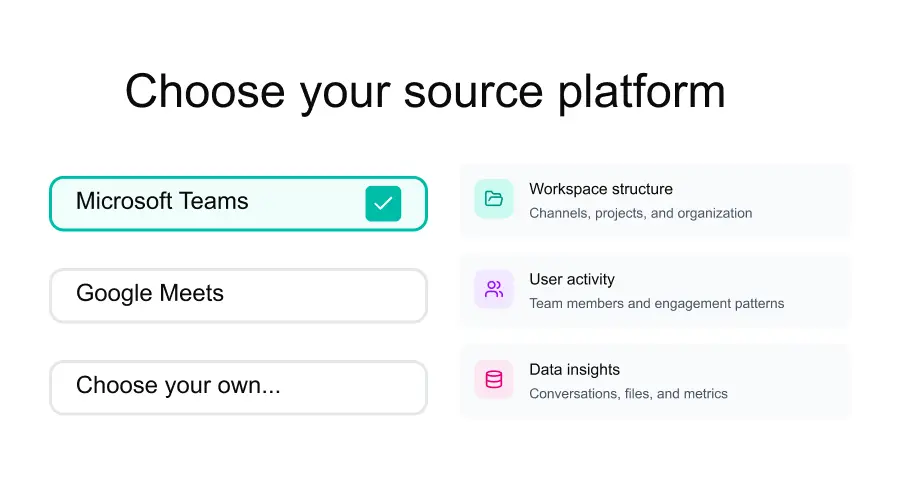Click the Data insights title
Image resolution: width=900 pixels, height=500 pixels.
click(x=574, y=369)
